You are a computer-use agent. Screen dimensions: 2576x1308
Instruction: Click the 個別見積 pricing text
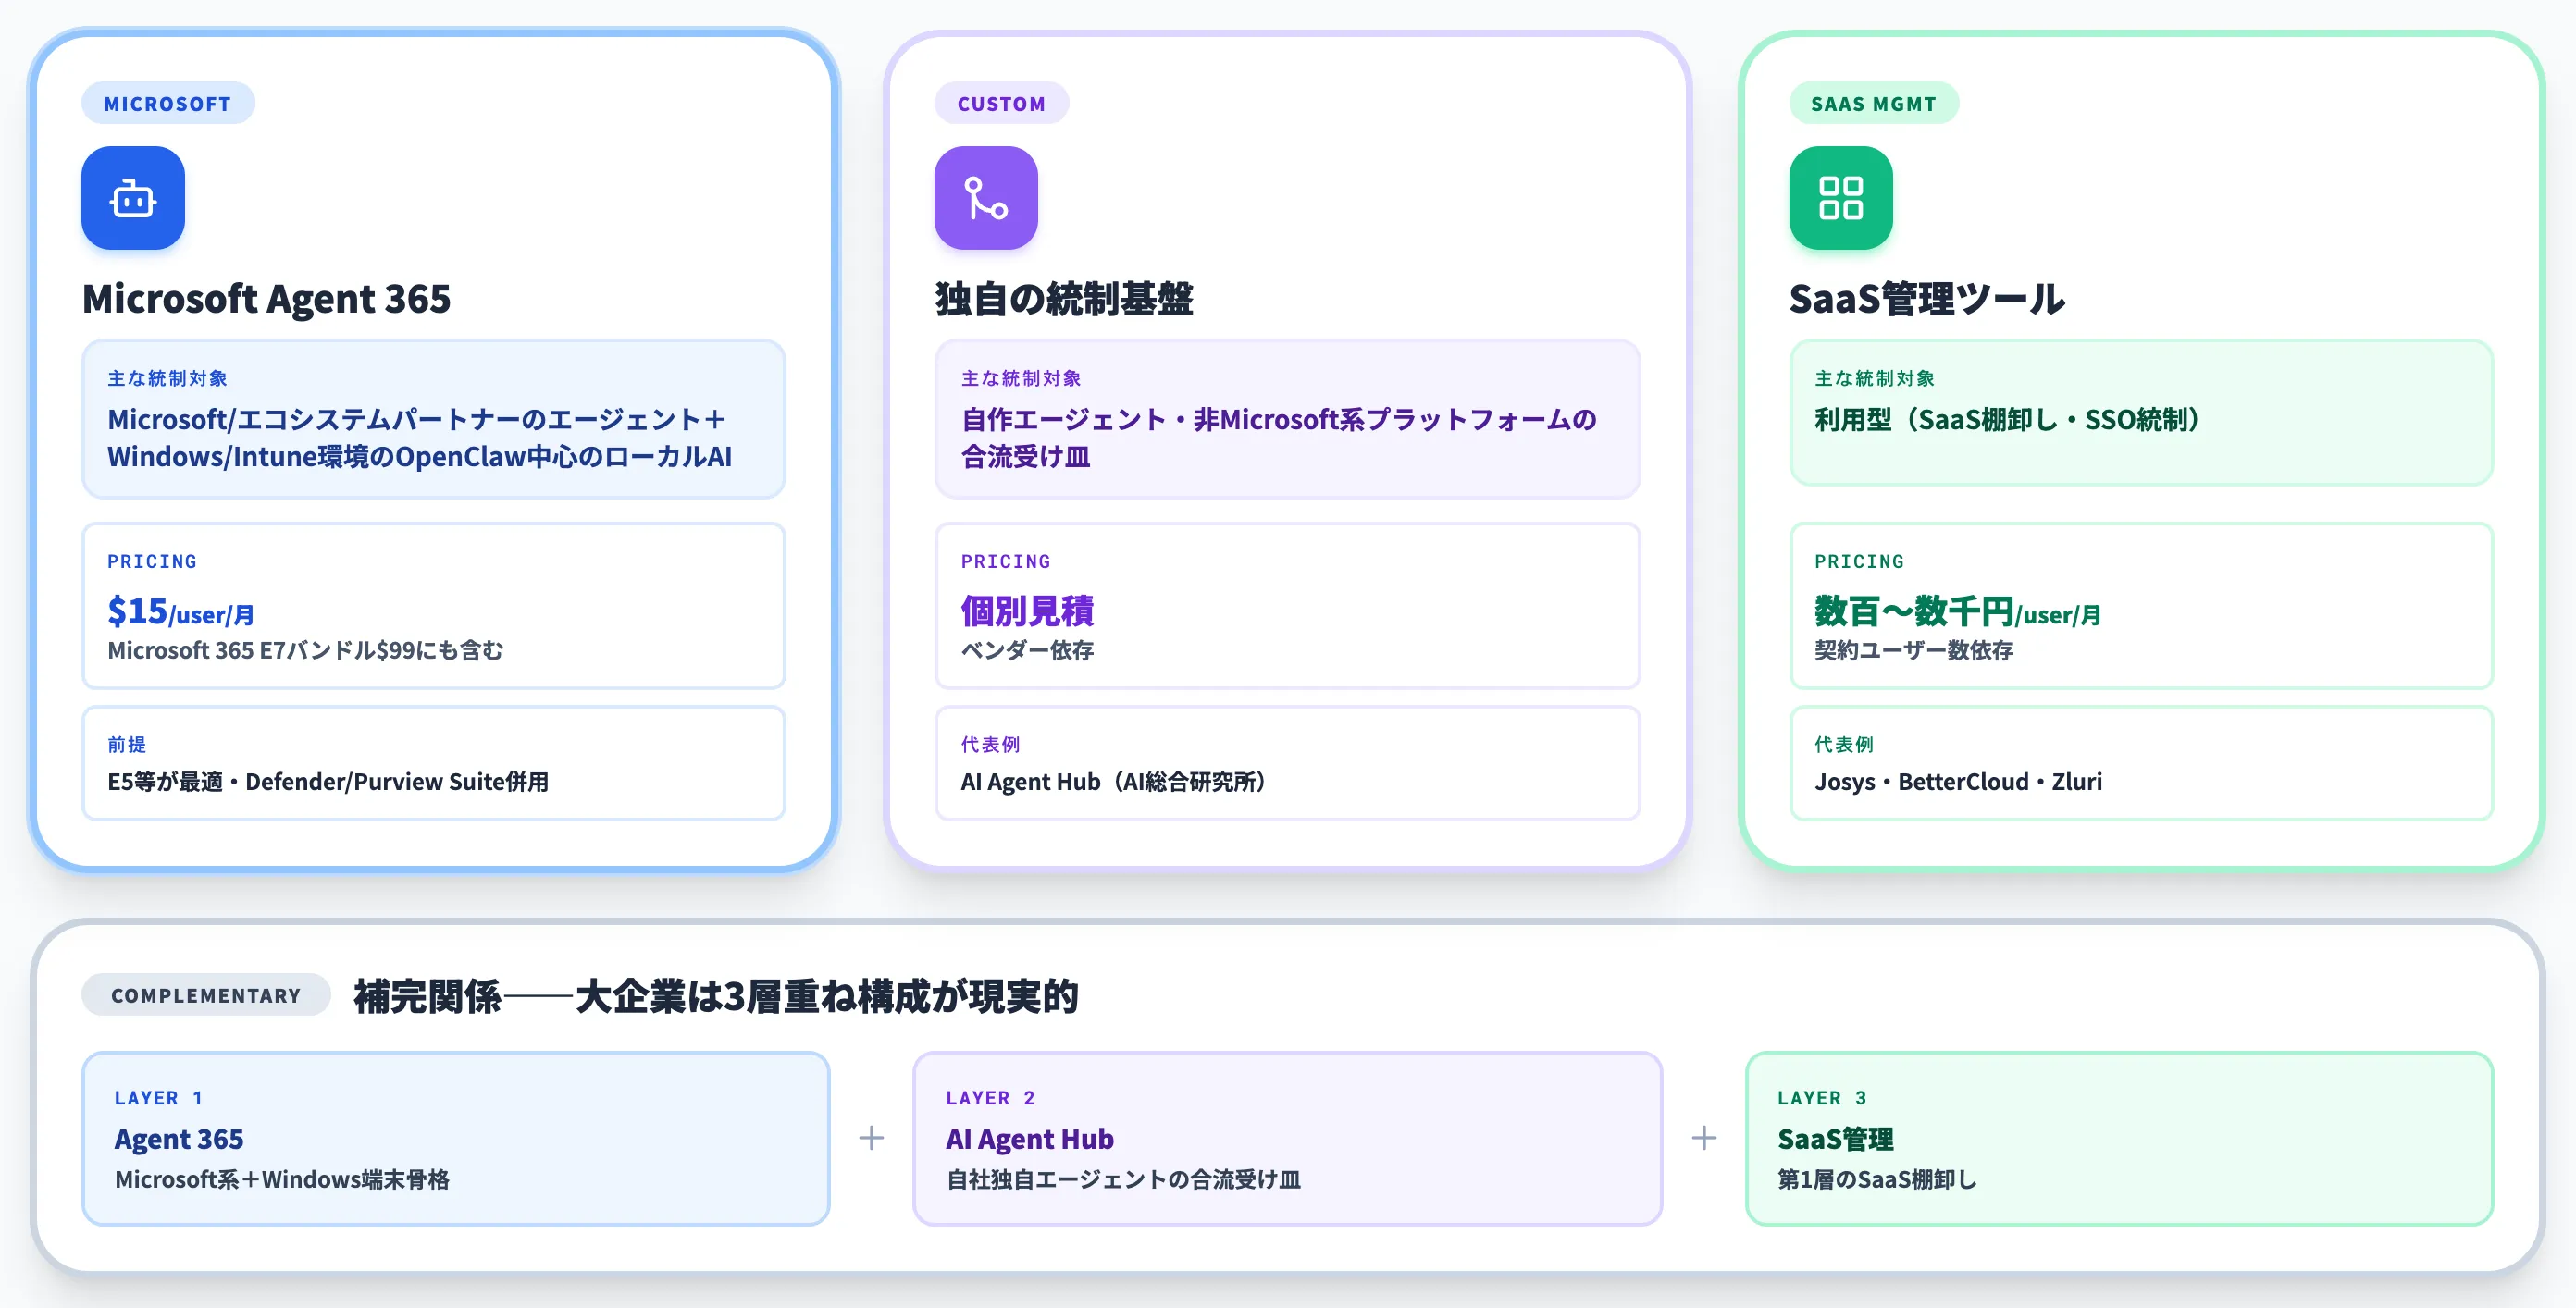pos(1027,610)
